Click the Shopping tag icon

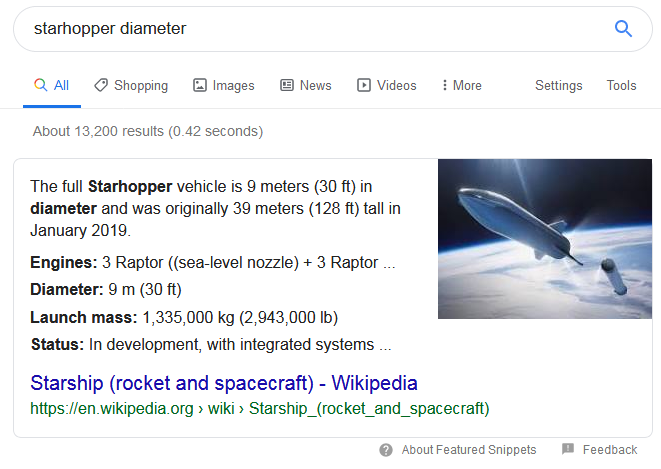pos(101,85)
